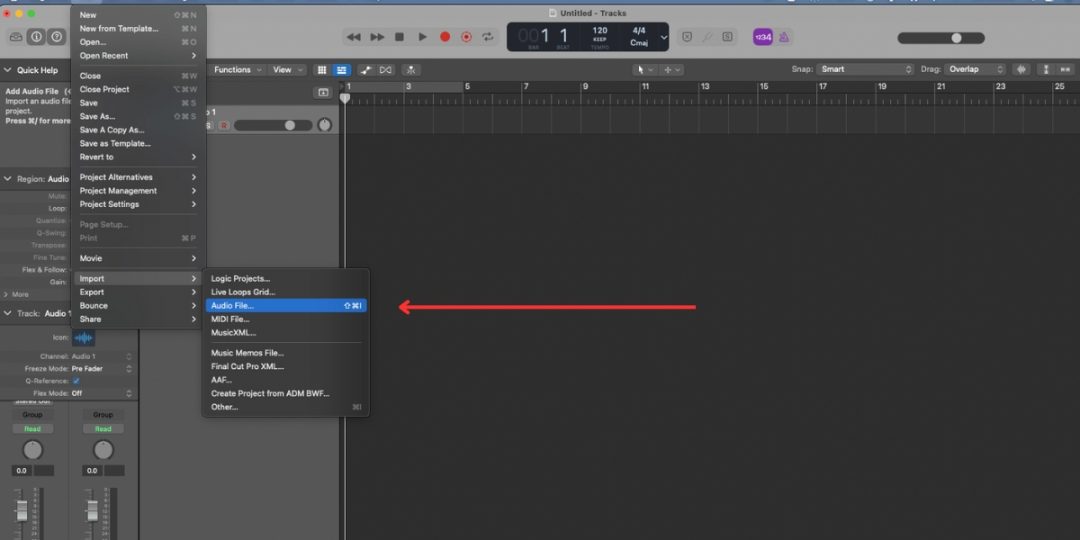This screenshot has width=1080, height=540.
Task: Open the Pointer left-click tool menu
Action: pyautogui.click(x=645, y=70)
